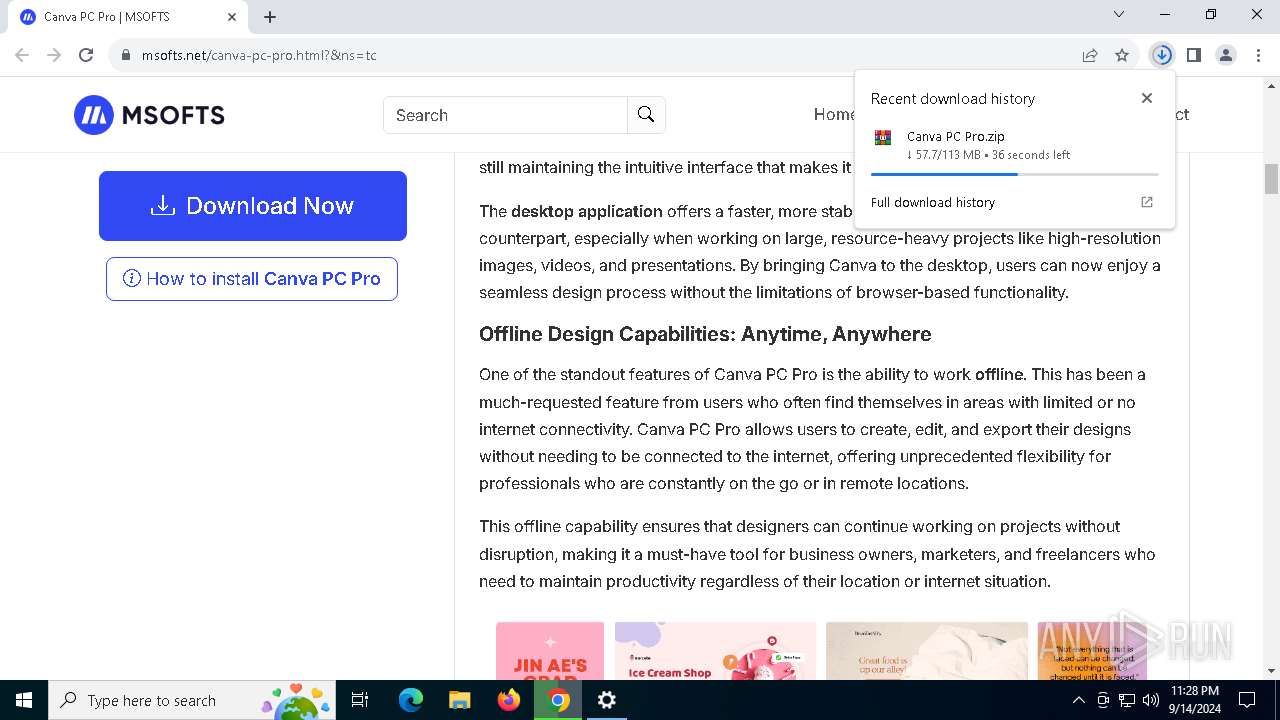The width and height of the screenshot is (1280, 720).
Task: Open File Explorer from the taskbar
Action: (x=459, y=700)
